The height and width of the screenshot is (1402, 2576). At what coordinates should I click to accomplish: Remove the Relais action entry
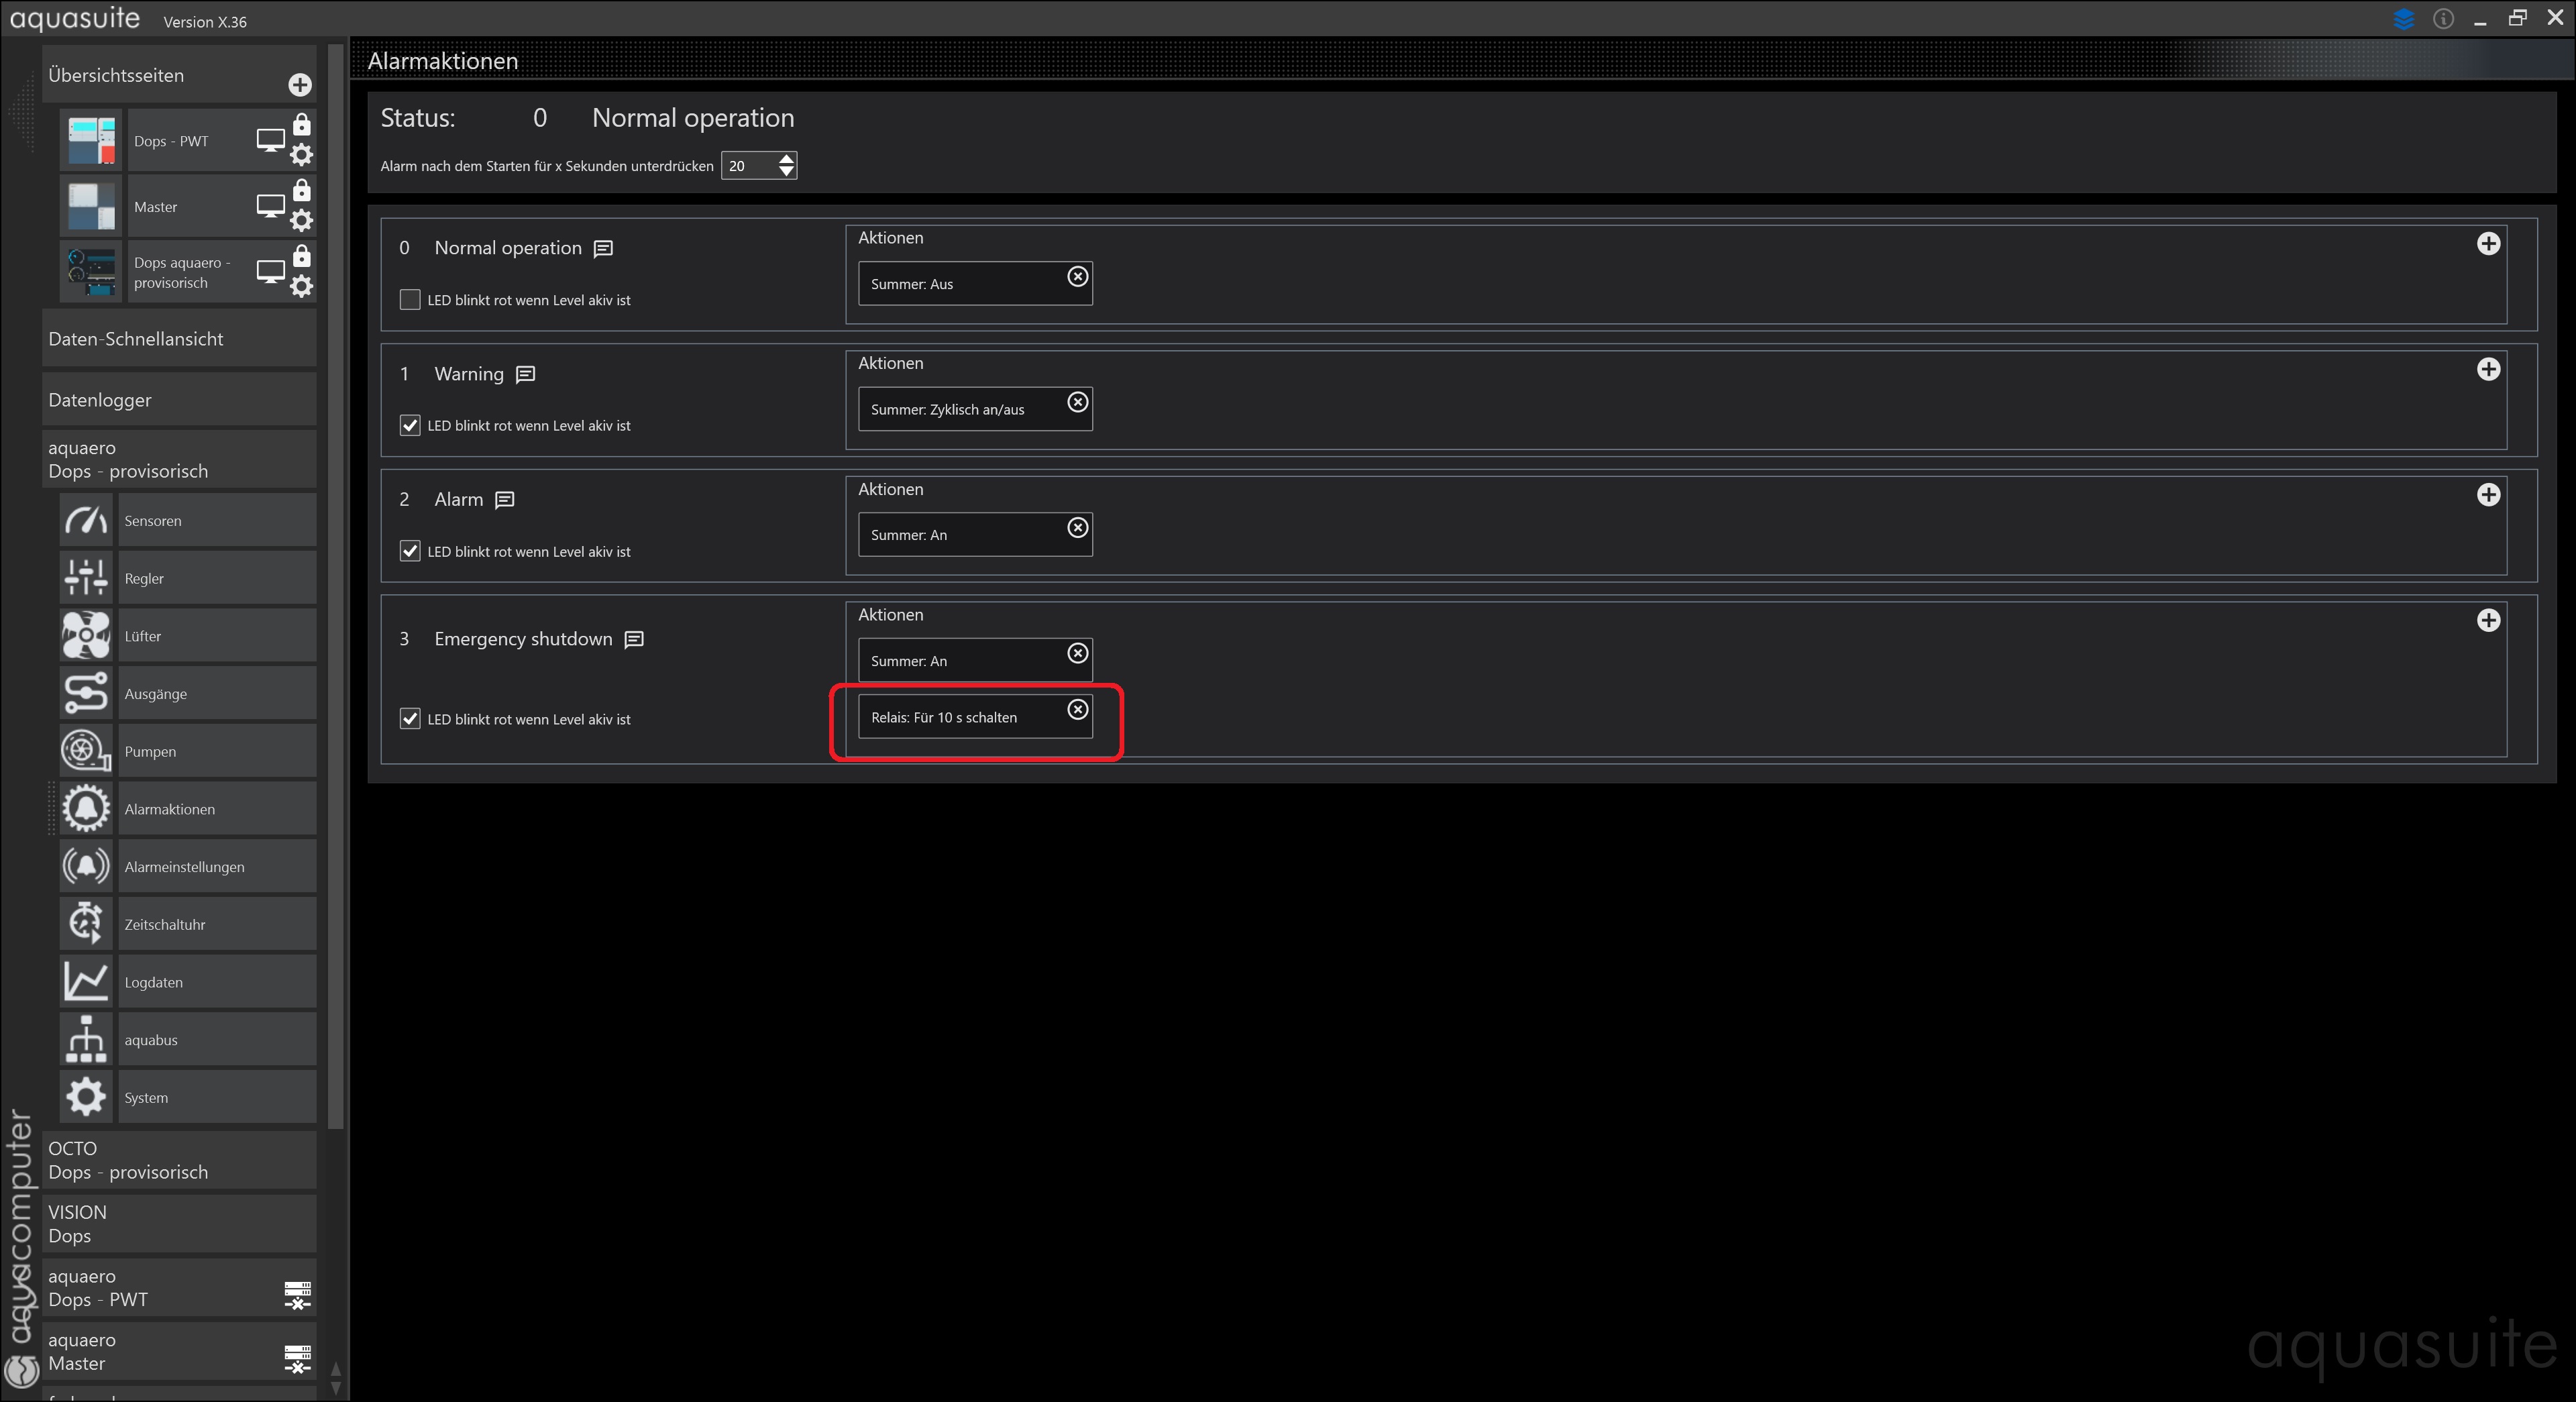click(1077, 709)
